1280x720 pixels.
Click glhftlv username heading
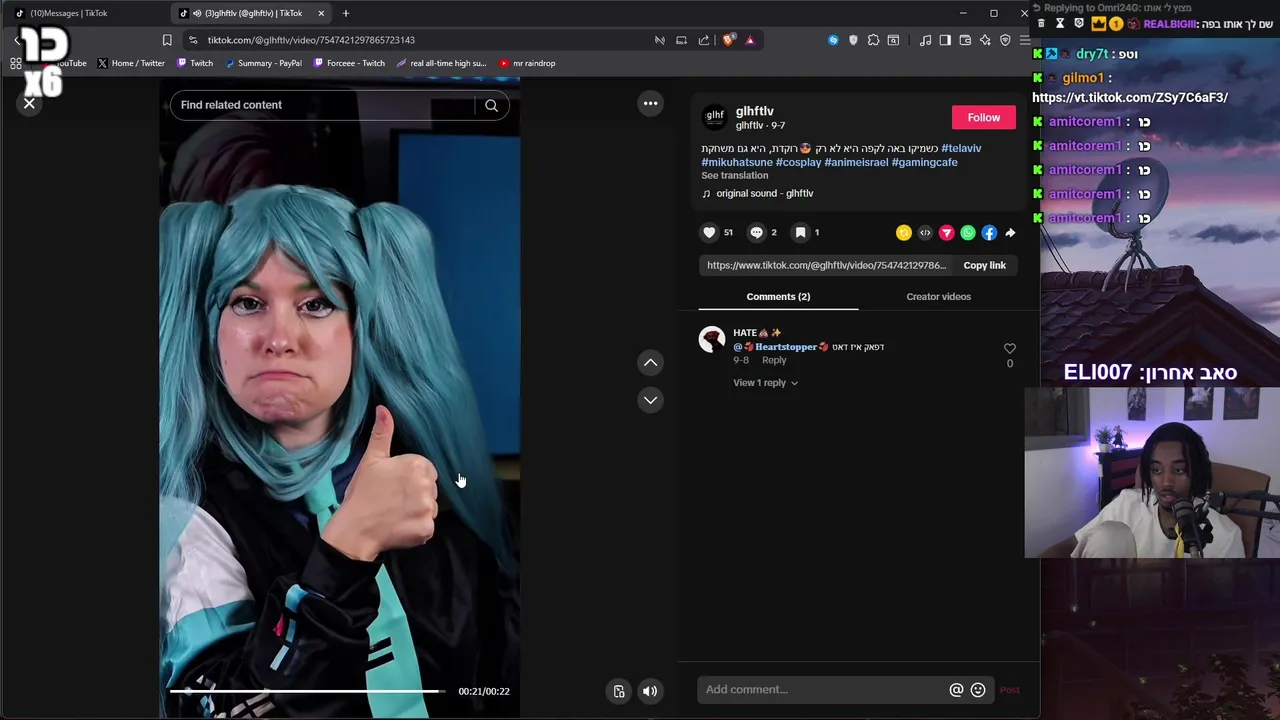755,111
